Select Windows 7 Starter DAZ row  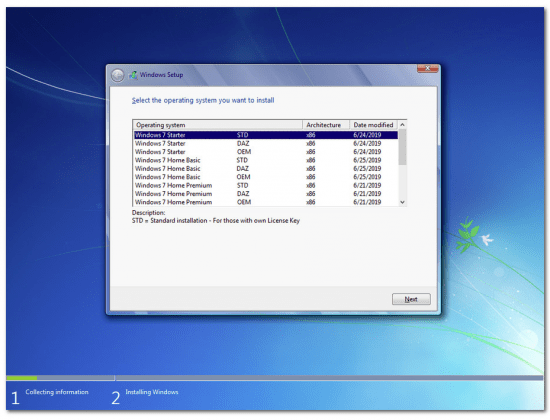266,143
